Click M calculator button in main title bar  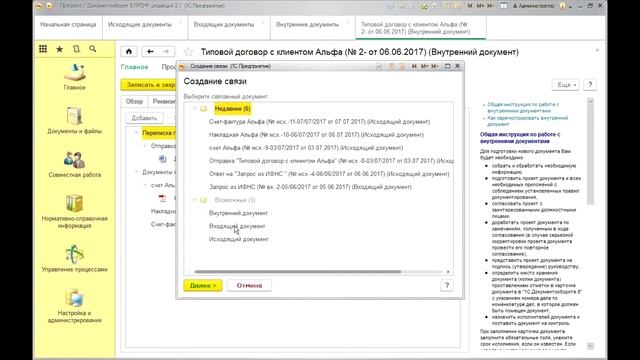click(x=470, y=6)
